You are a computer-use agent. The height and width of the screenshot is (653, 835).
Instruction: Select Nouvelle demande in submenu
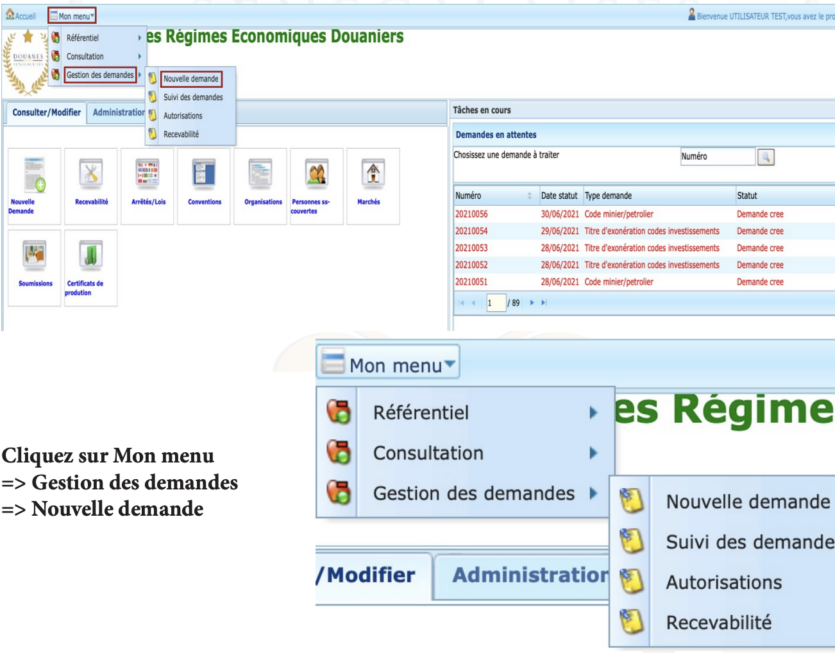click(x=190, y=78)
